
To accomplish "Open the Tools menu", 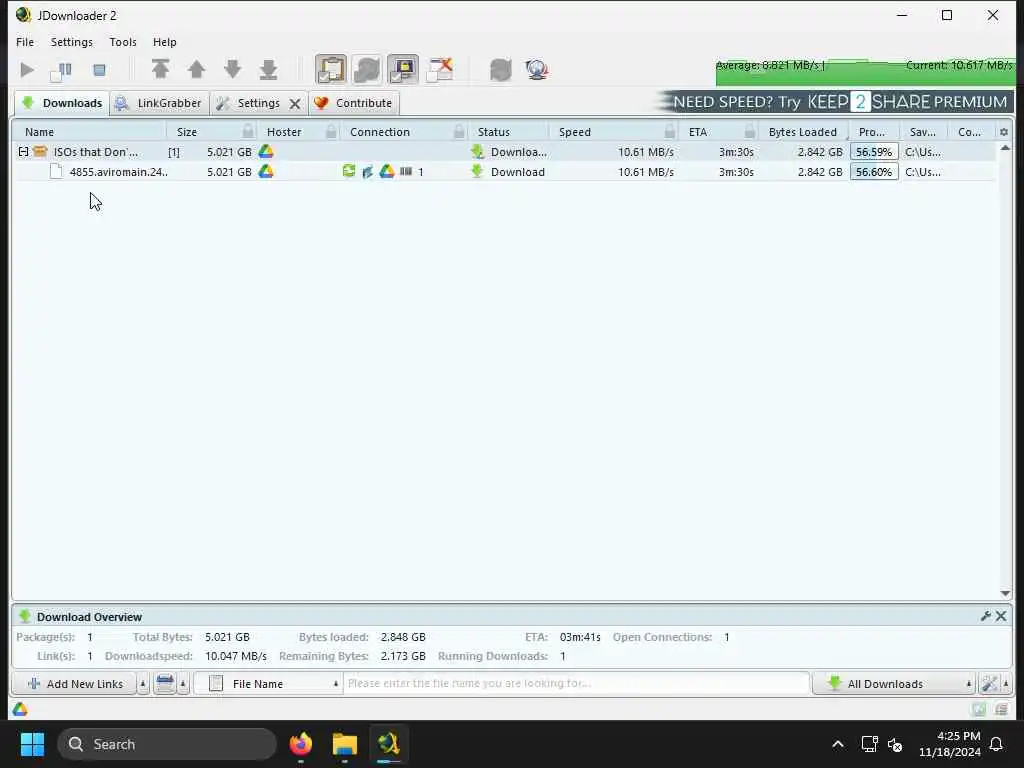I will pos(123,42).
